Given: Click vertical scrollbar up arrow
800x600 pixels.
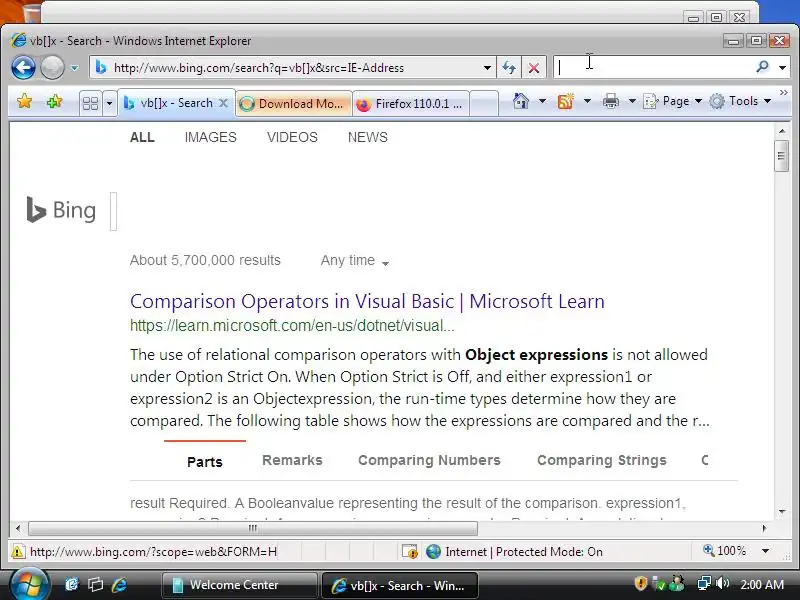Looking at the screenshot, I should (782, 131).
